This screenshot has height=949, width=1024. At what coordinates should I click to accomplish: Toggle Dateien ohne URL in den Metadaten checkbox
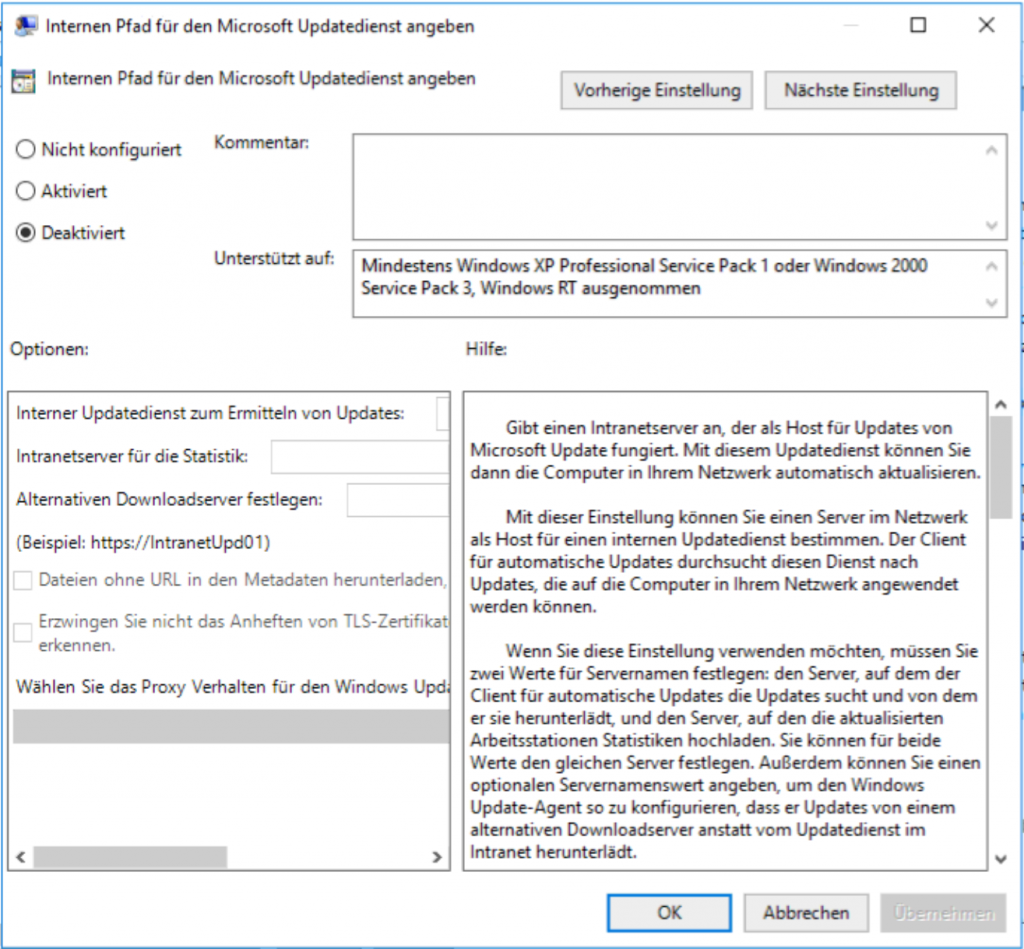click(23, 580)
